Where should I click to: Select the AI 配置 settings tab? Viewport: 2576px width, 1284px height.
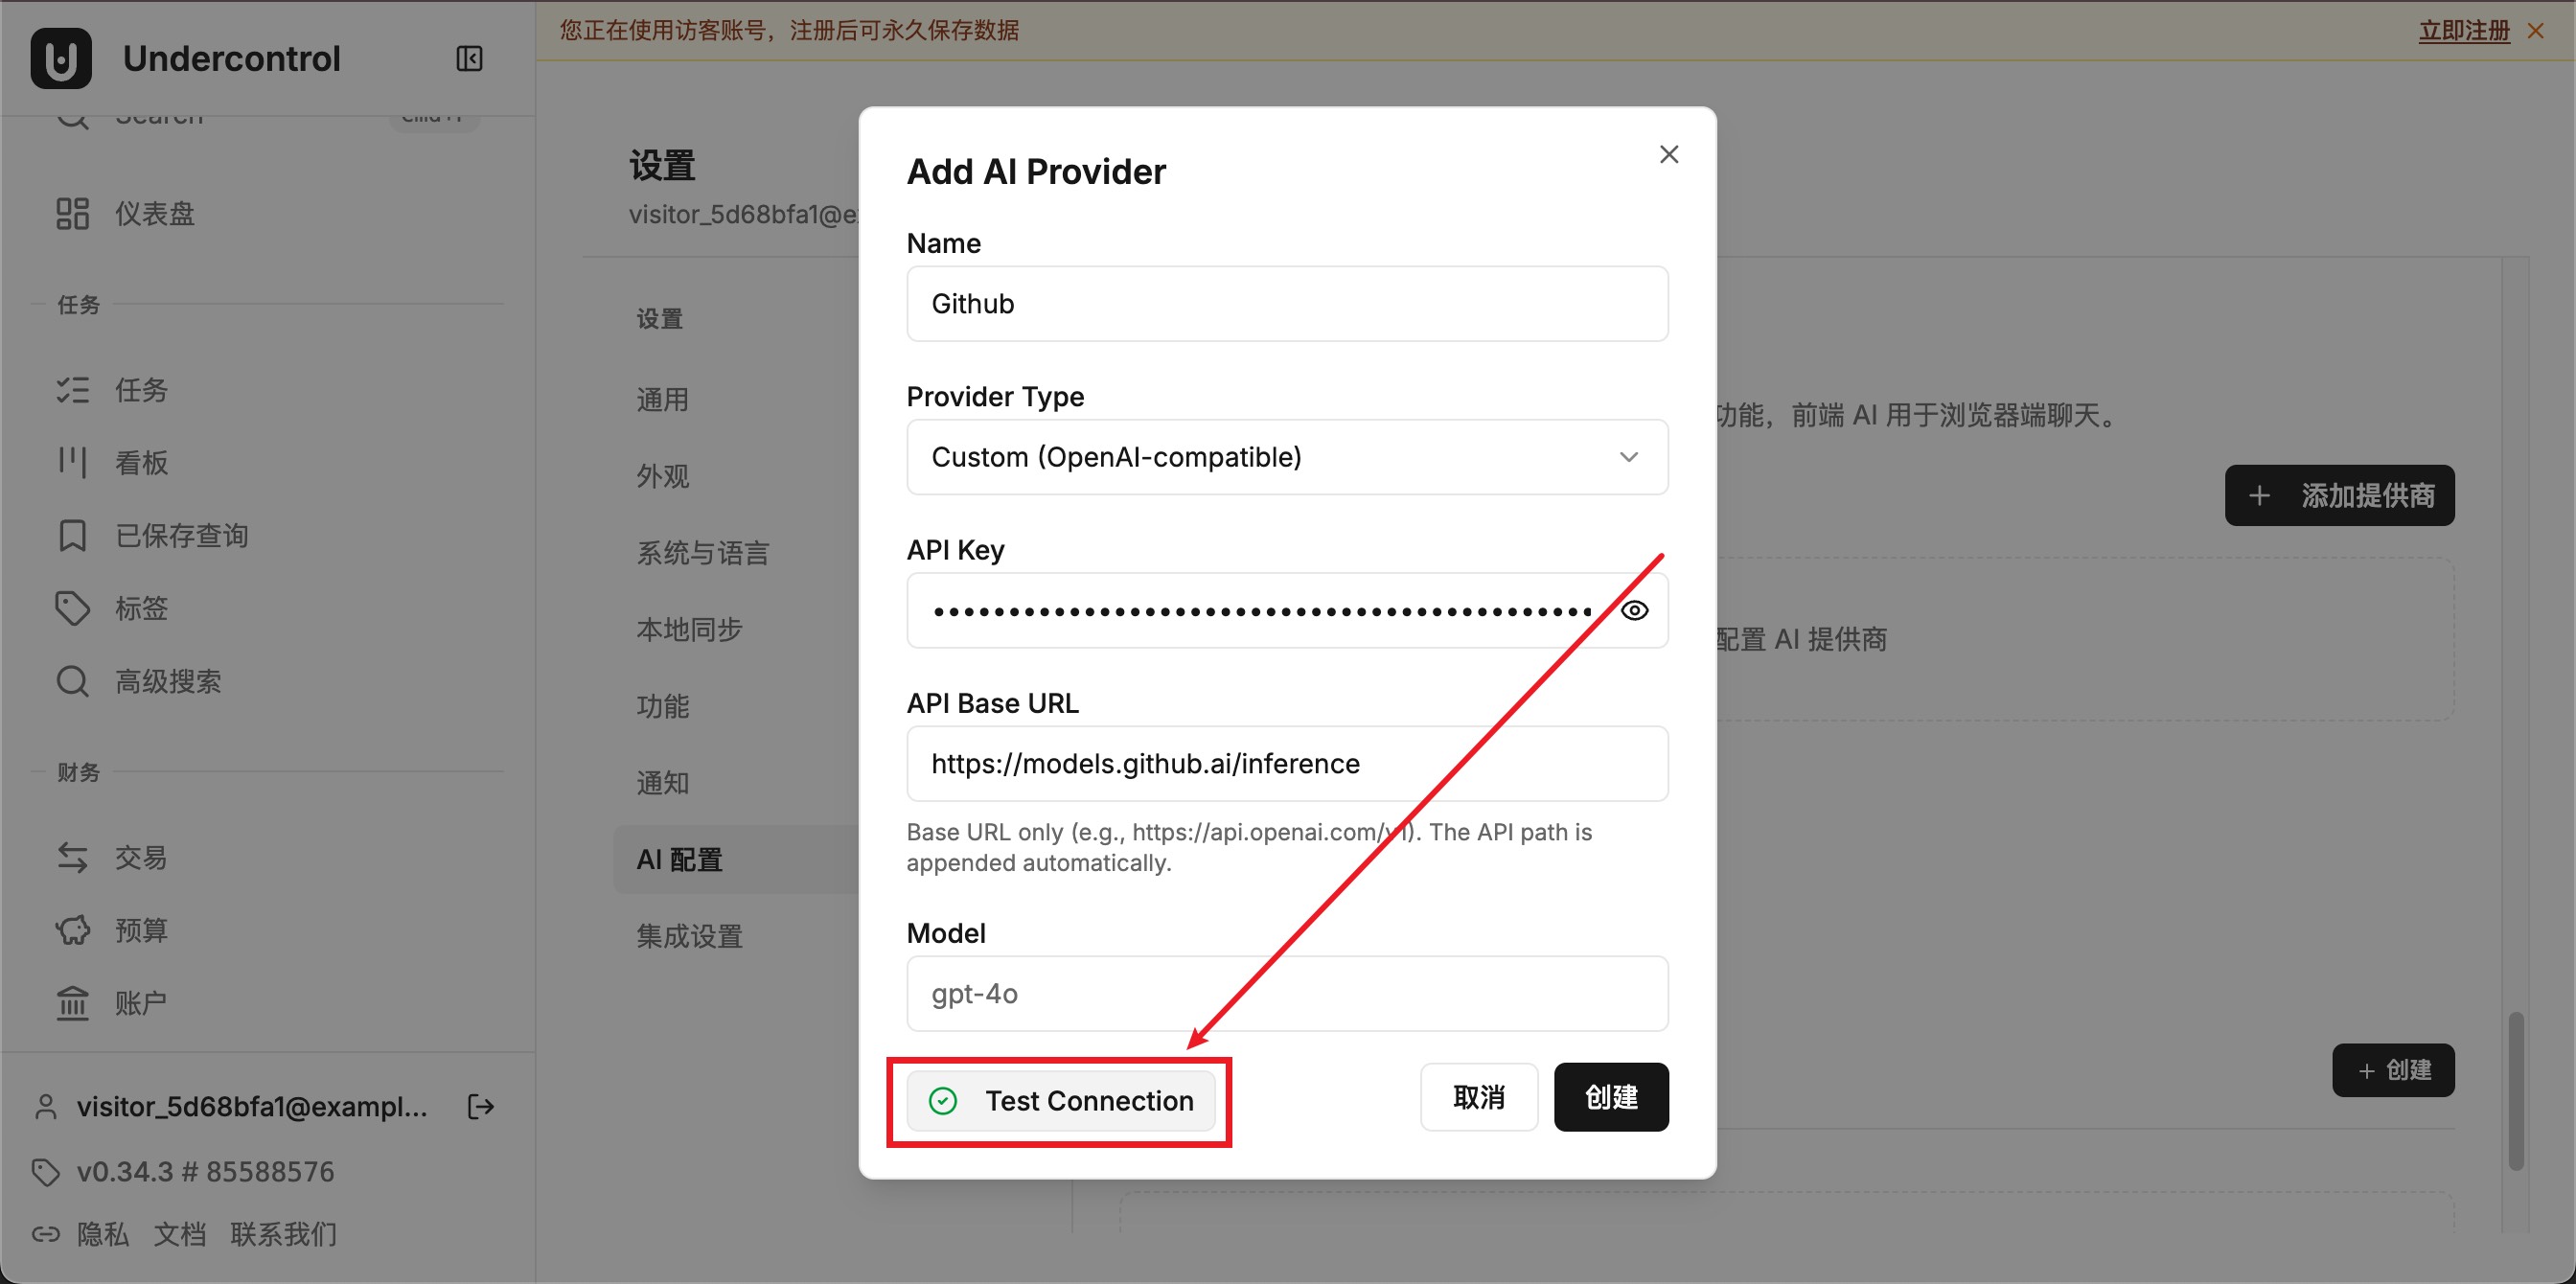pos(737,859)
